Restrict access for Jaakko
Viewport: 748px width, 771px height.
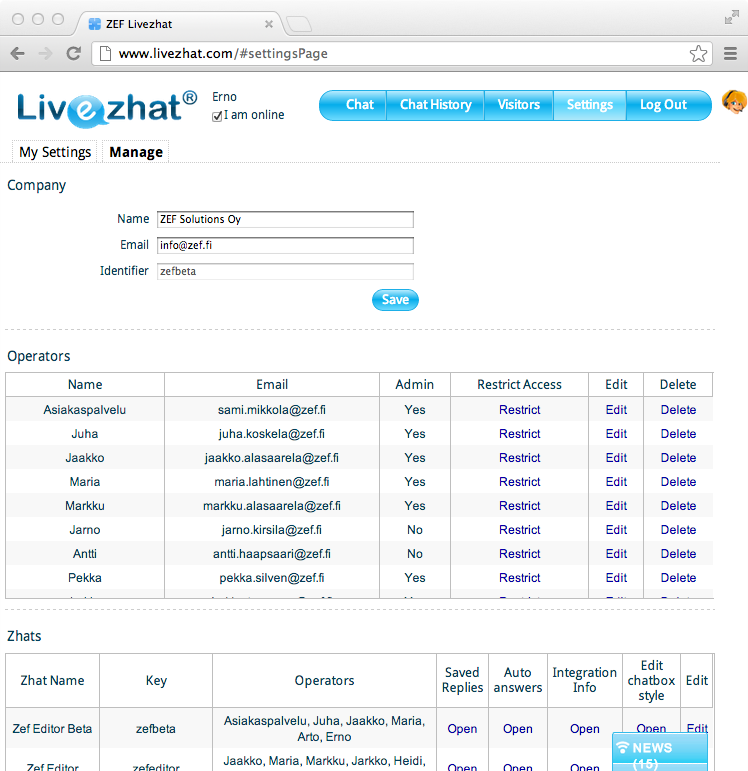[x=519, y=458]
